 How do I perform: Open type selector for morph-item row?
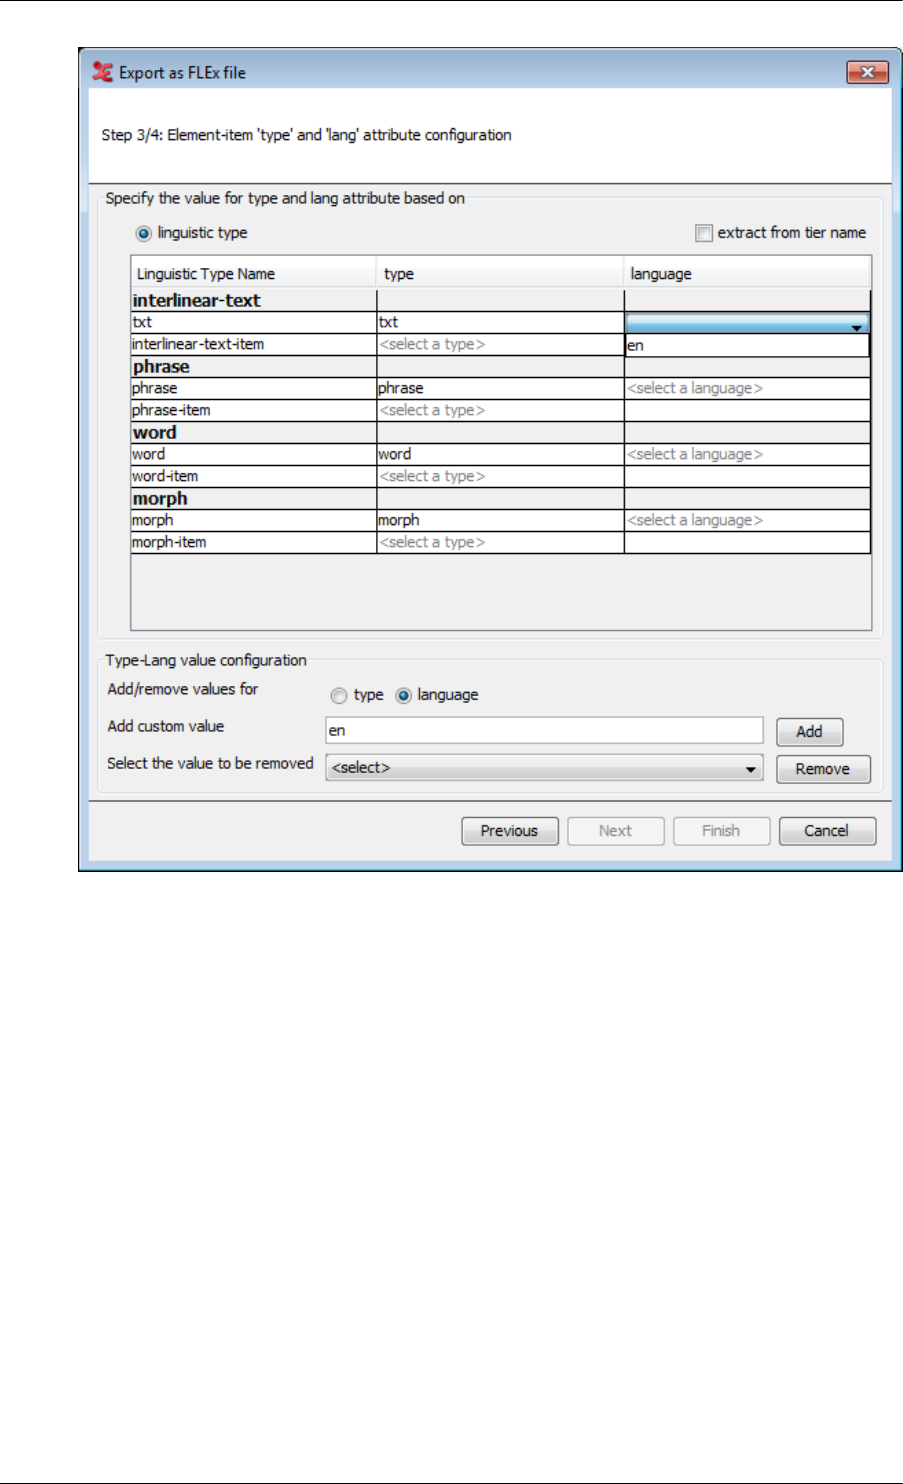pyautogui.click(x=500, y=542)
